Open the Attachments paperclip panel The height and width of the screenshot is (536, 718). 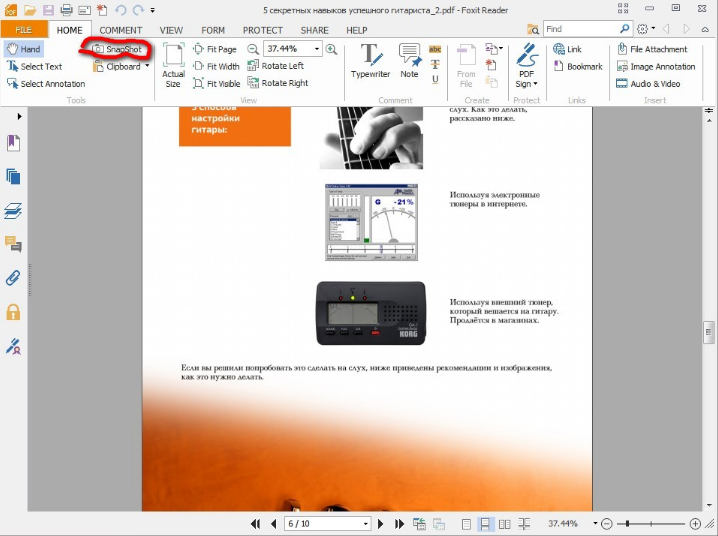(14, 278)
